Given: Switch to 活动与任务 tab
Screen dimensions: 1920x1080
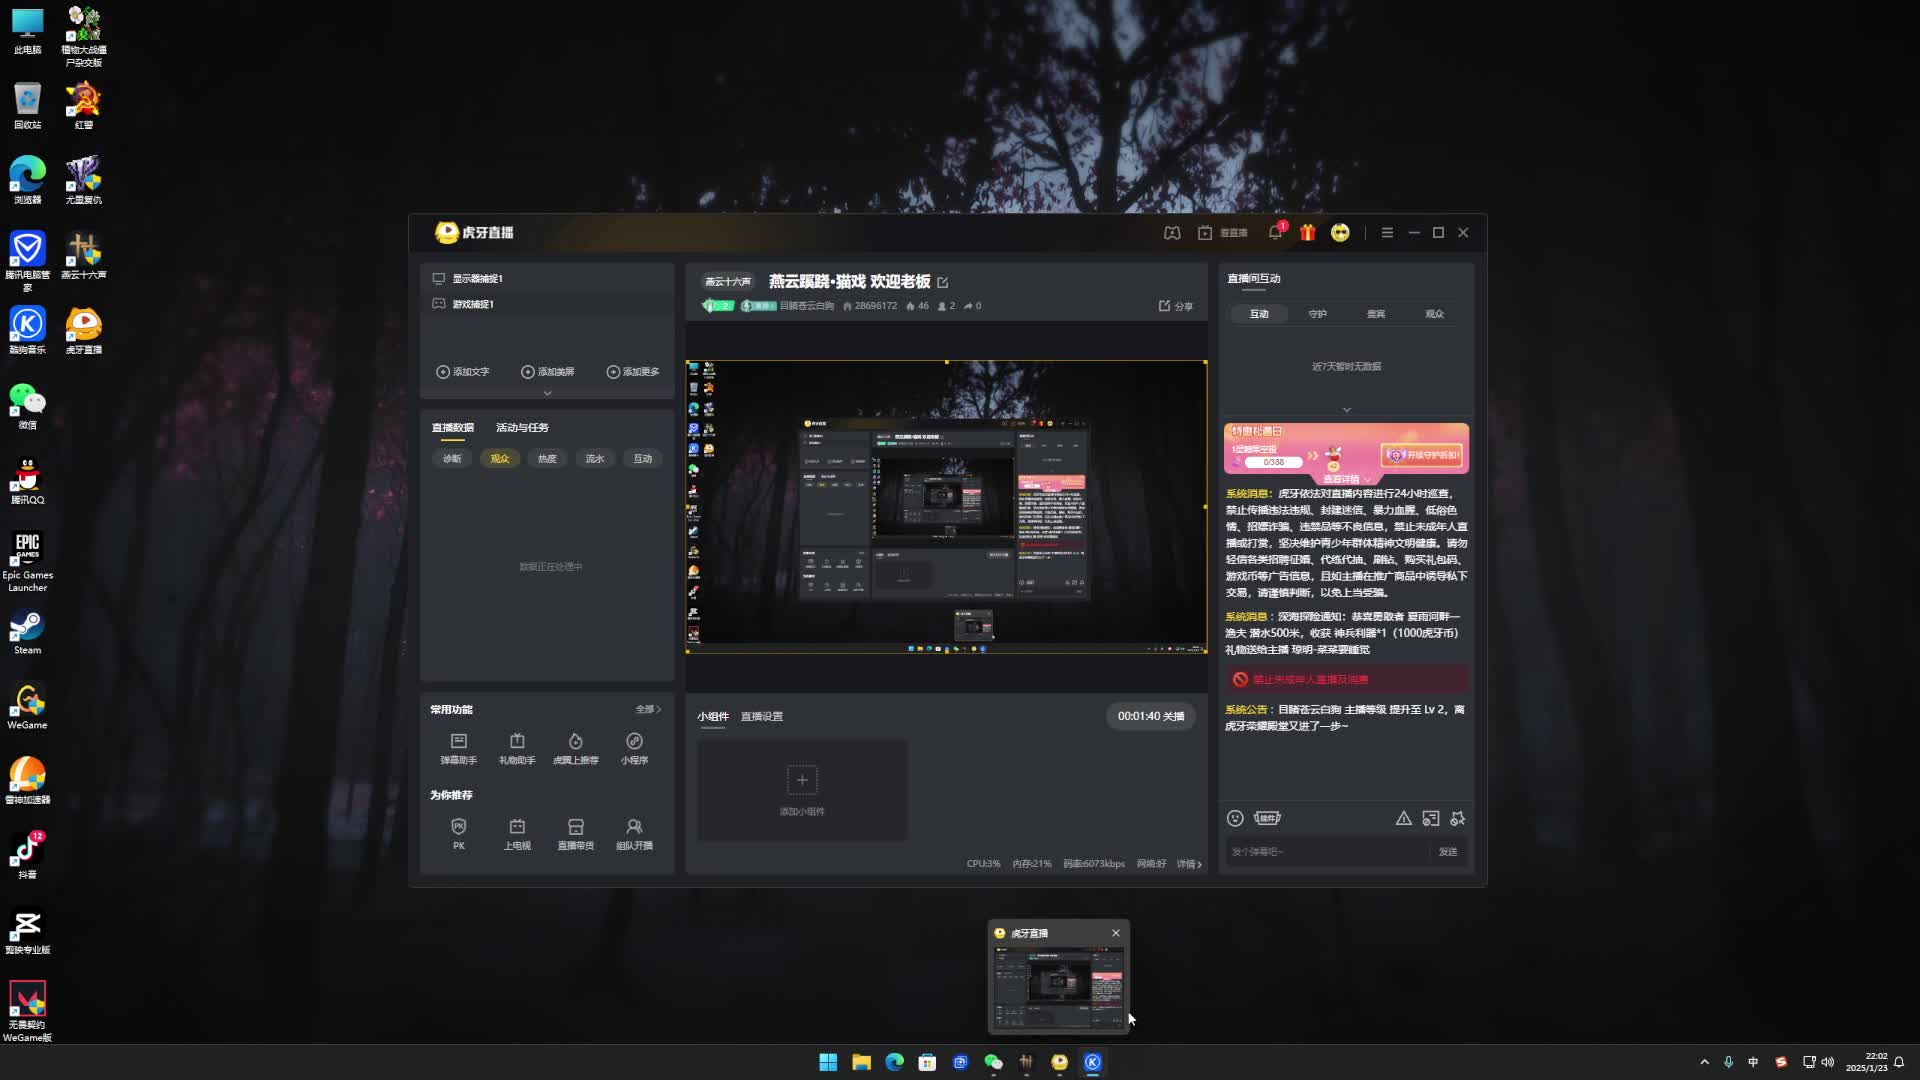Looking at the screenshot, I should (522, 428).
